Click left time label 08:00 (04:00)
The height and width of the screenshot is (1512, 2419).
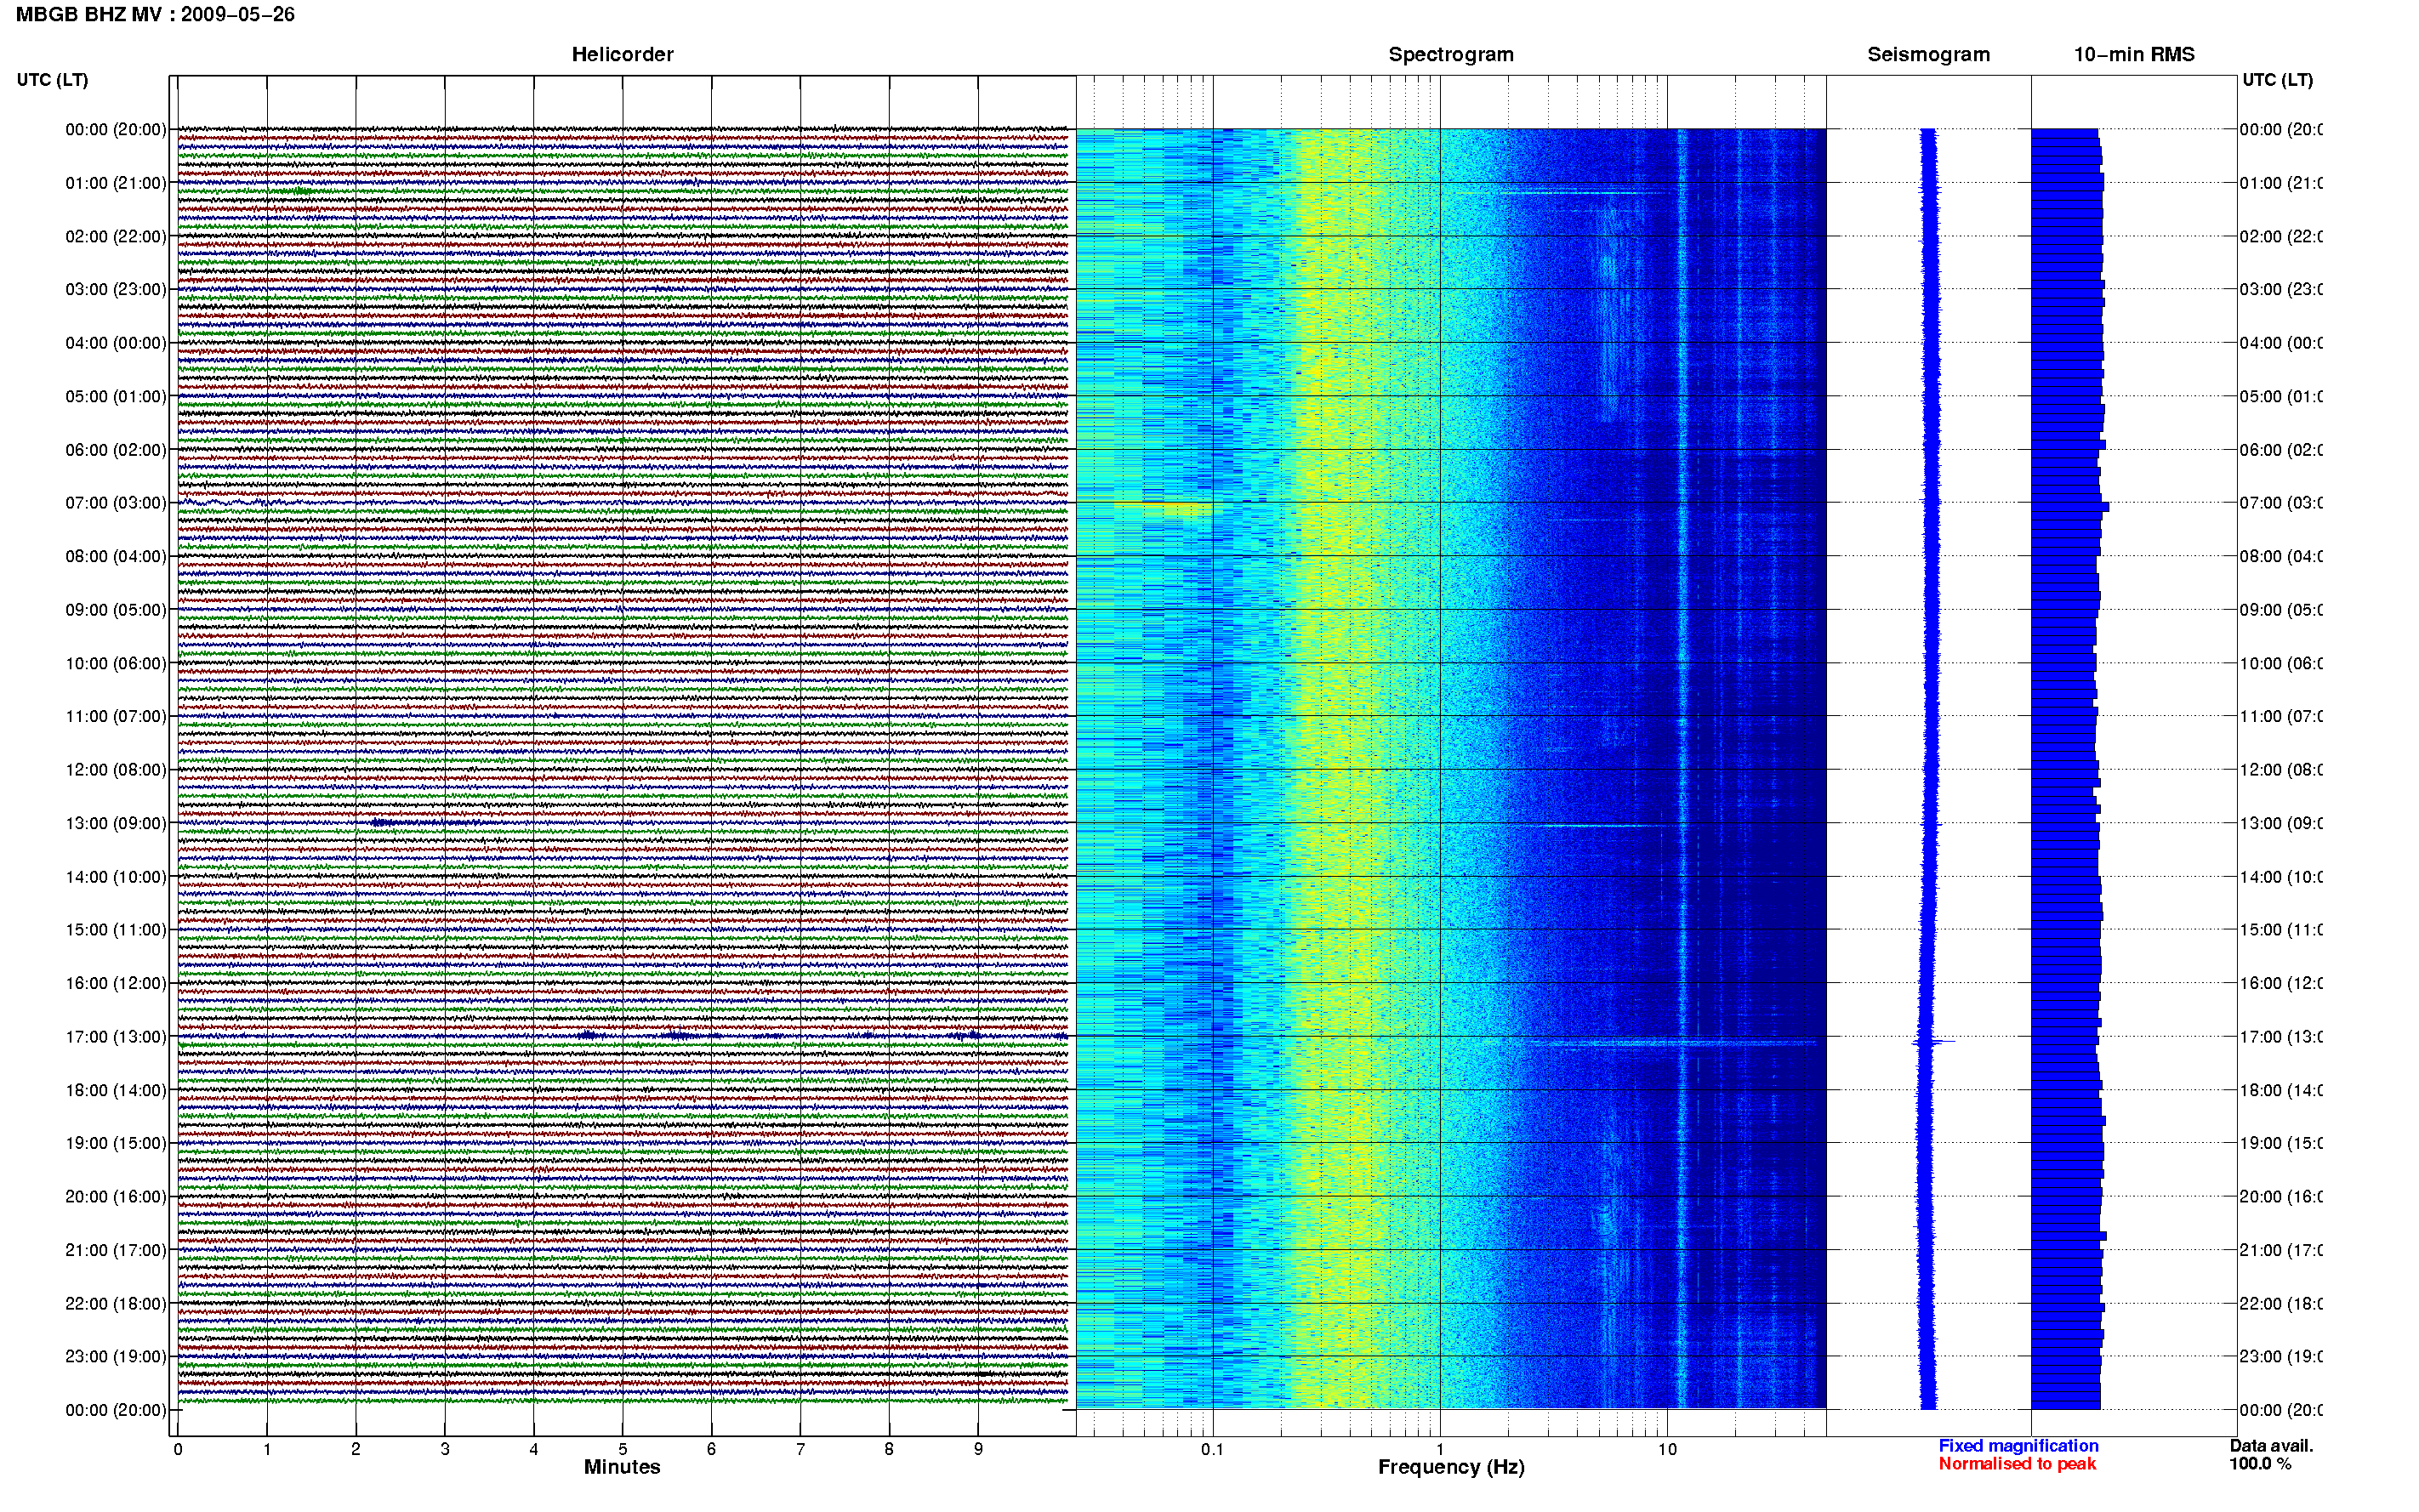116,556
